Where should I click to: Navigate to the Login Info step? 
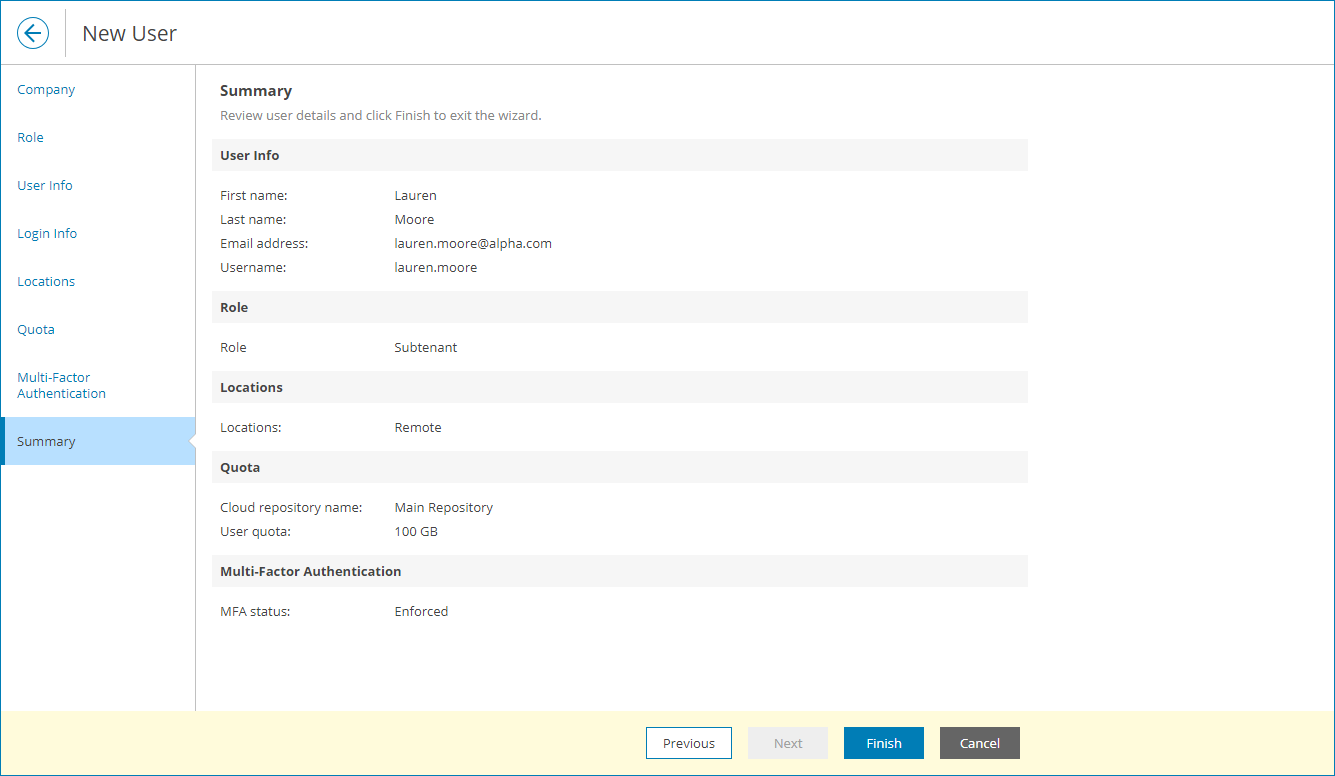coord(47,233)
